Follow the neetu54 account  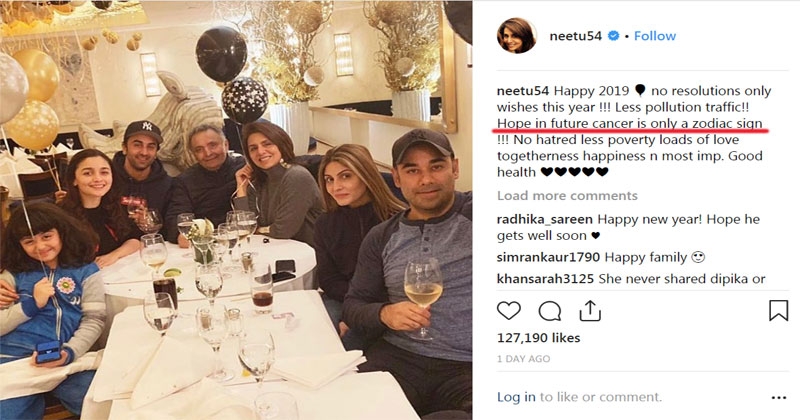point(655,36)
